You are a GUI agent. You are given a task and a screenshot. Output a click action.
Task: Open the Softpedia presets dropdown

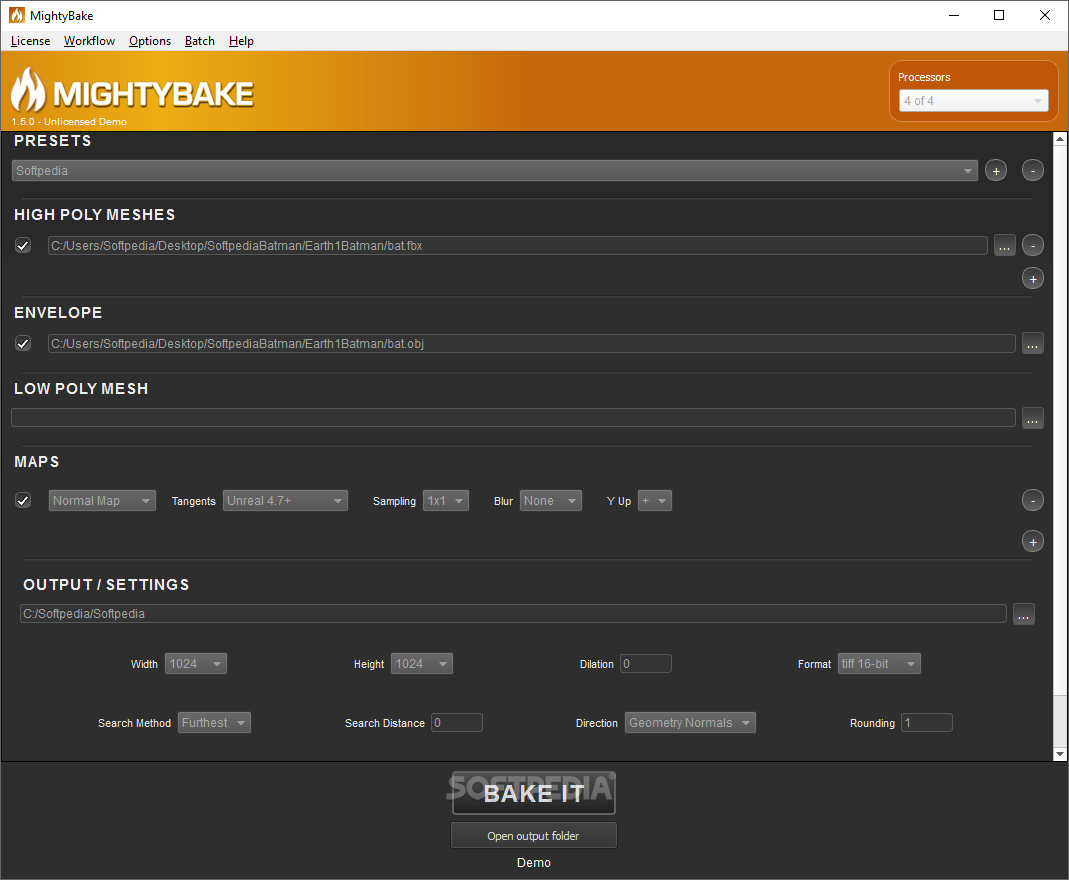(494, 170)
